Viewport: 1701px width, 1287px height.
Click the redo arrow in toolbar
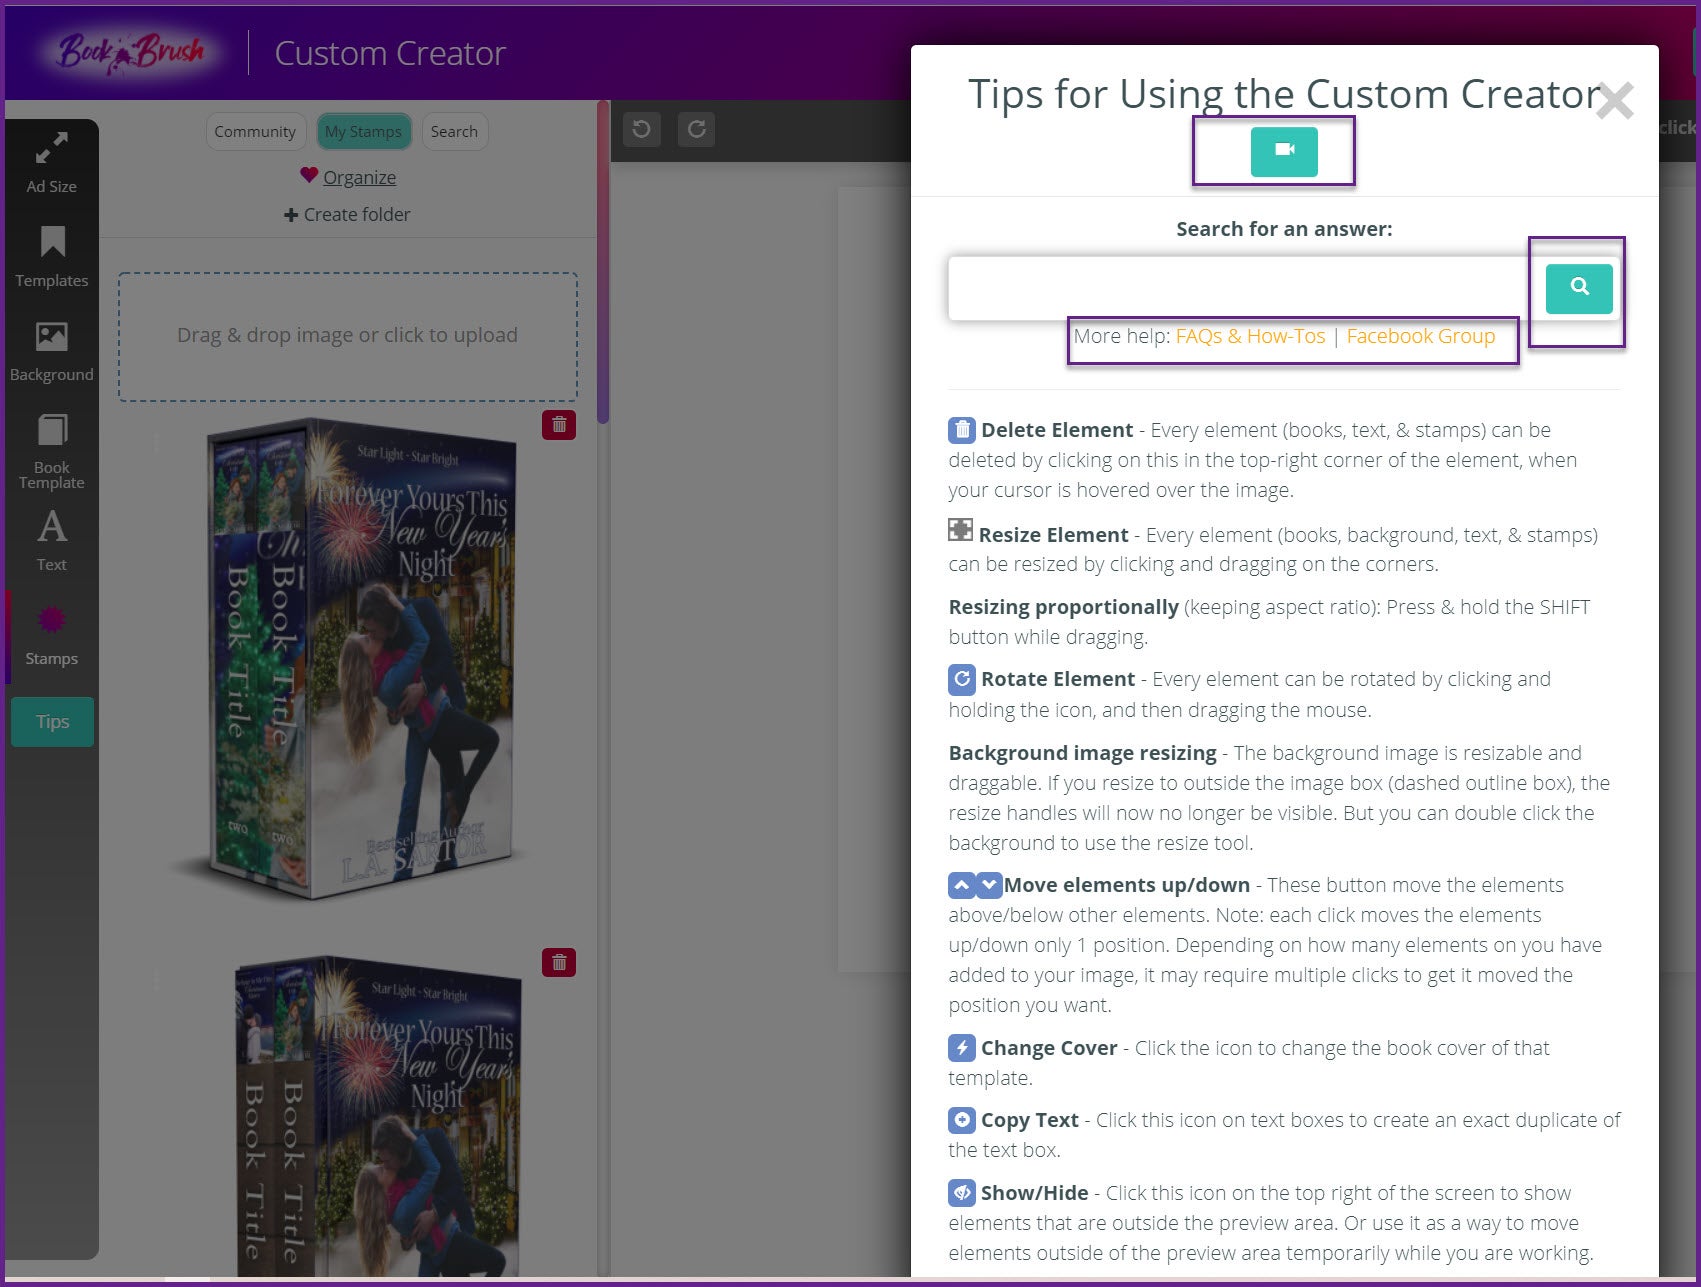tap(697, 129)
